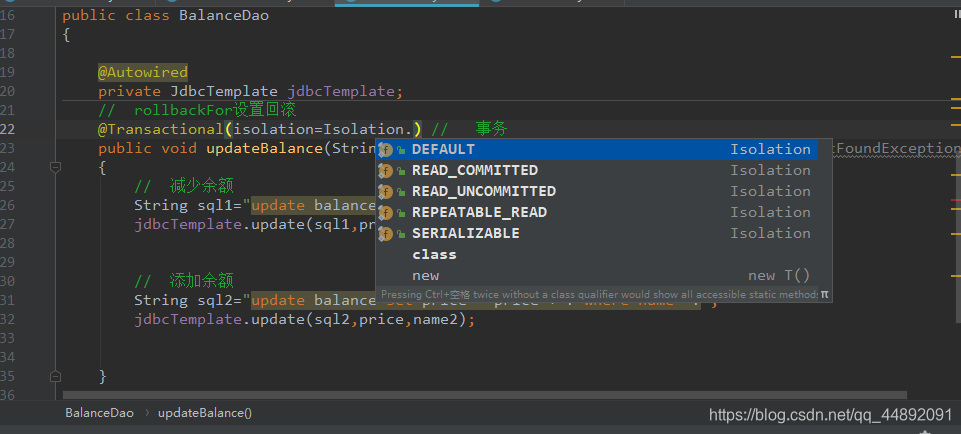Click field icon beside READ_UNCOMMITTED suggestion
Image resolution: width=961 pixels, height=434 pixels.
pos(385,191)
